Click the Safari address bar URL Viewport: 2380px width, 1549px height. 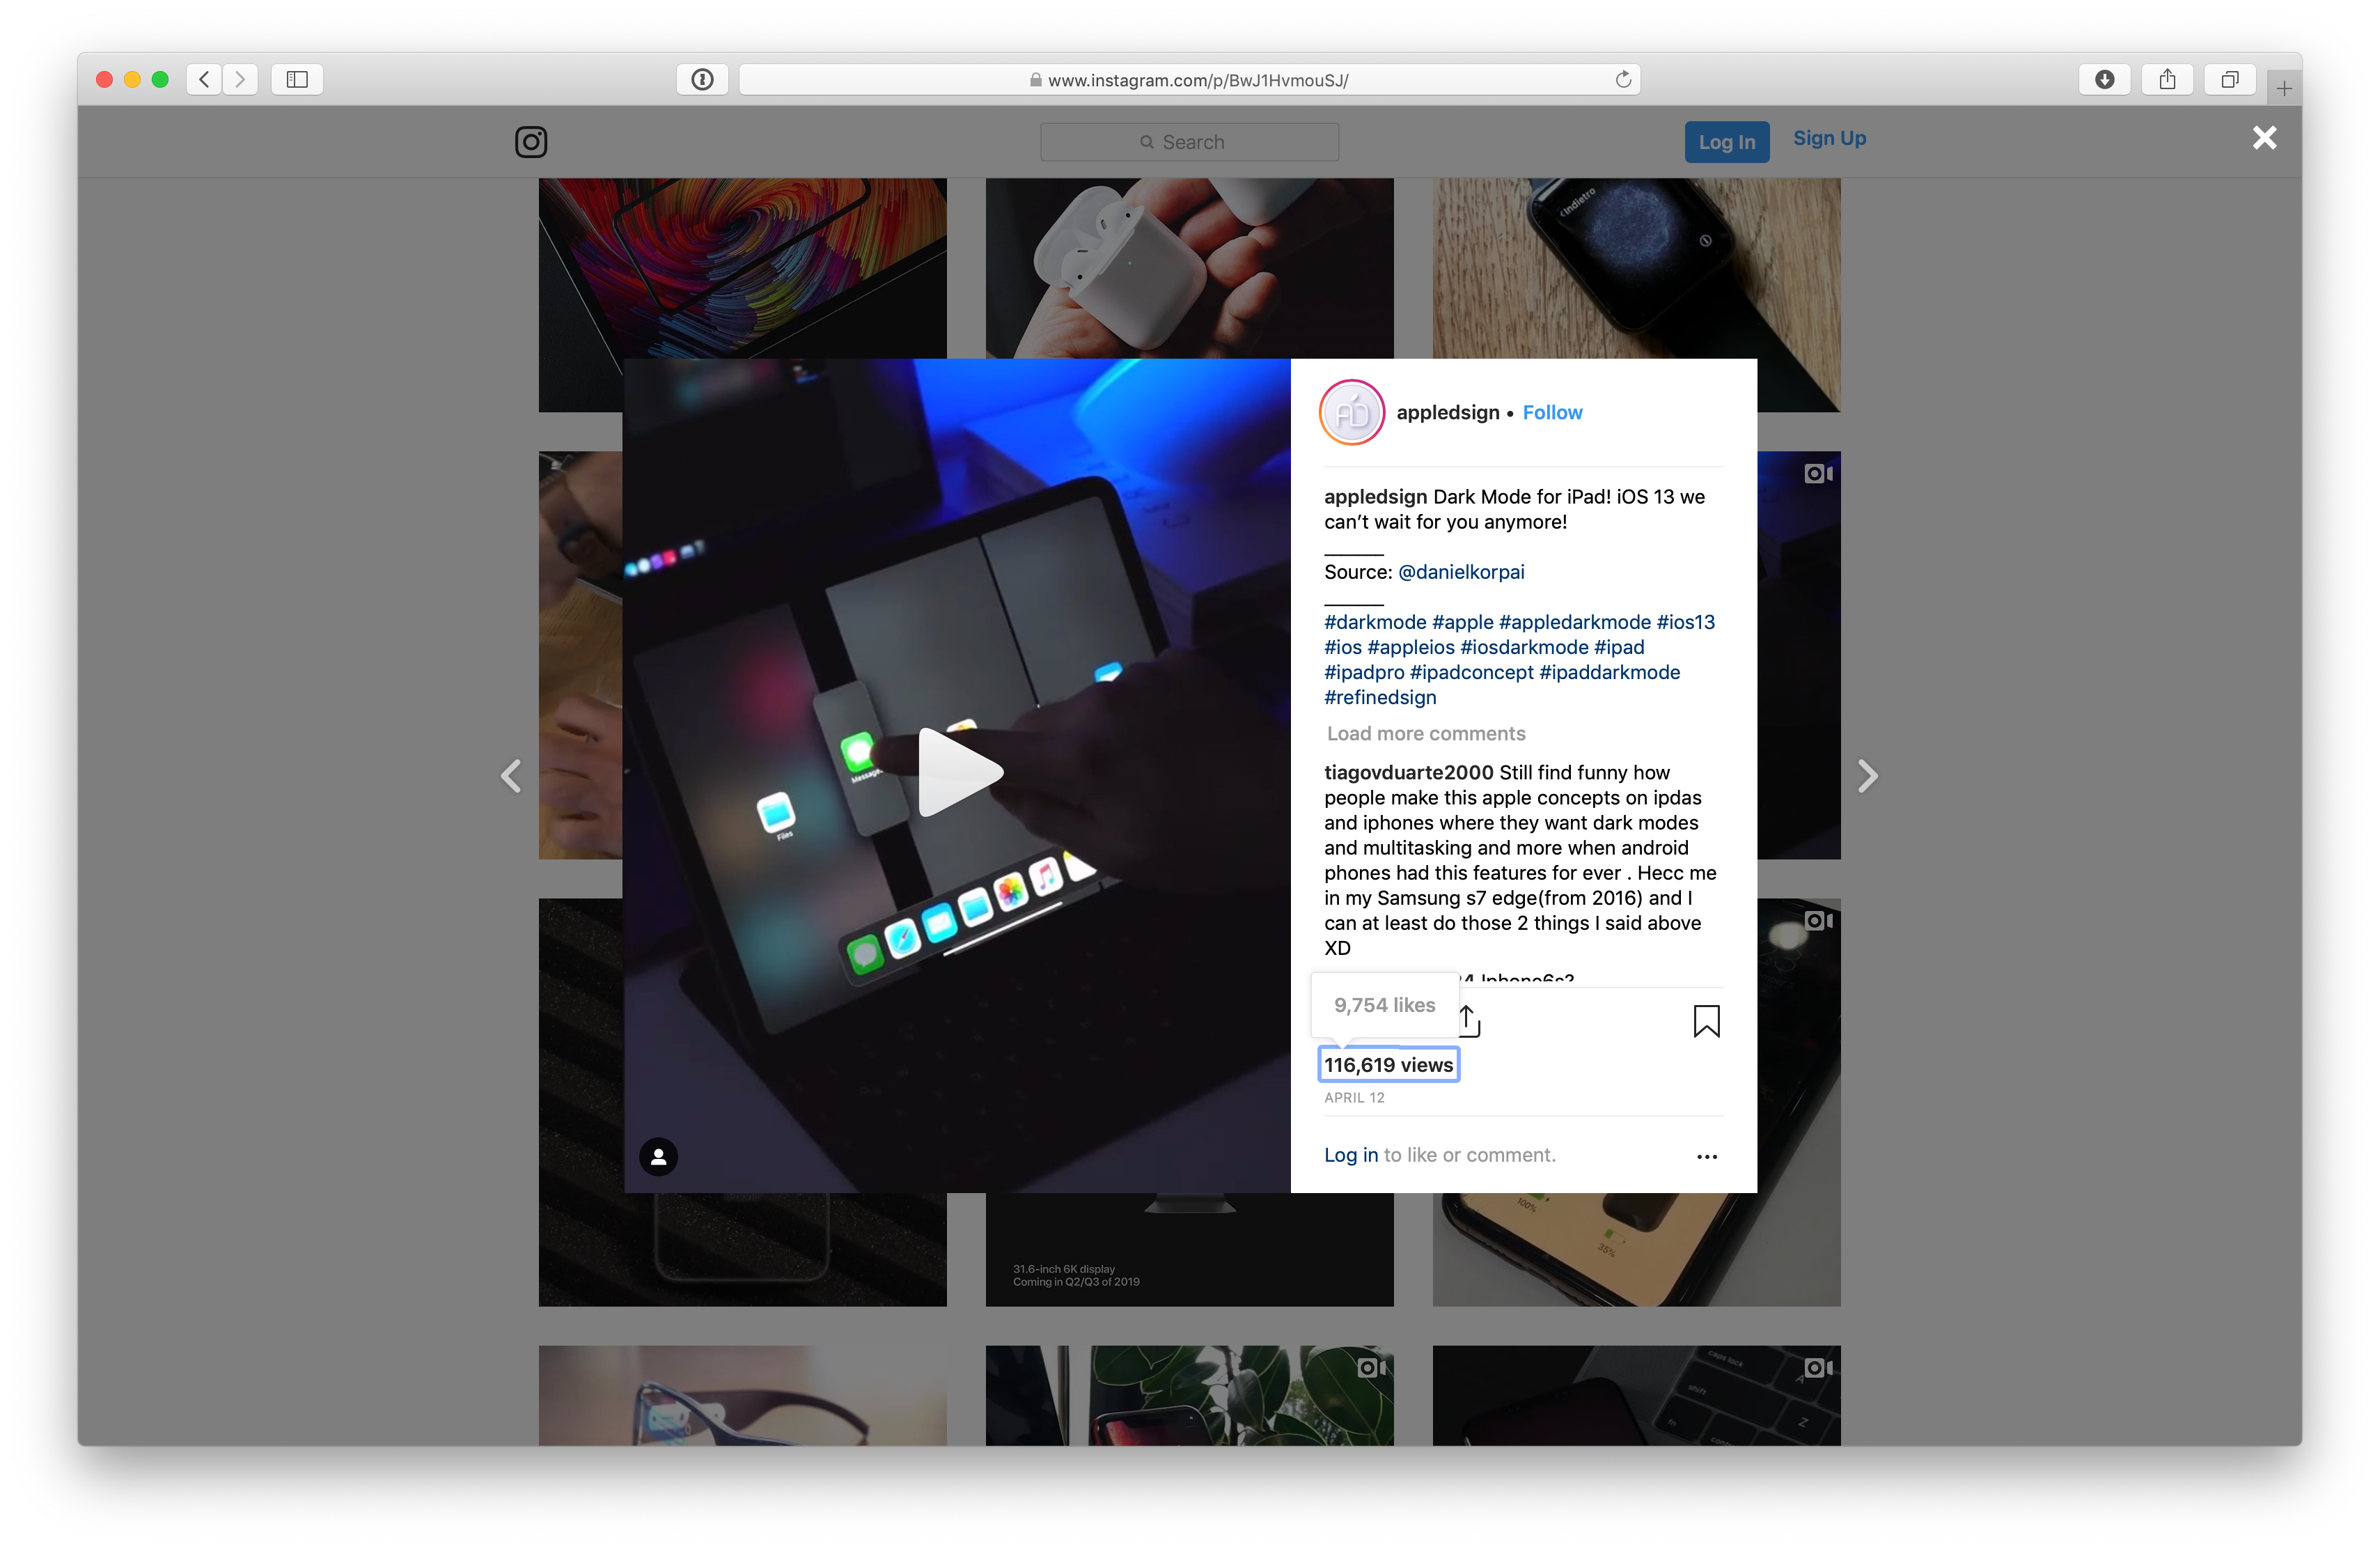point(1189,80)
